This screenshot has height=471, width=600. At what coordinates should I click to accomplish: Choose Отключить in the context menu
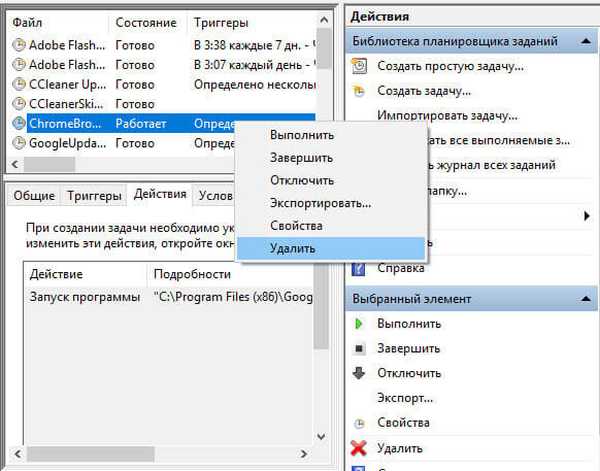pos(301,180)
